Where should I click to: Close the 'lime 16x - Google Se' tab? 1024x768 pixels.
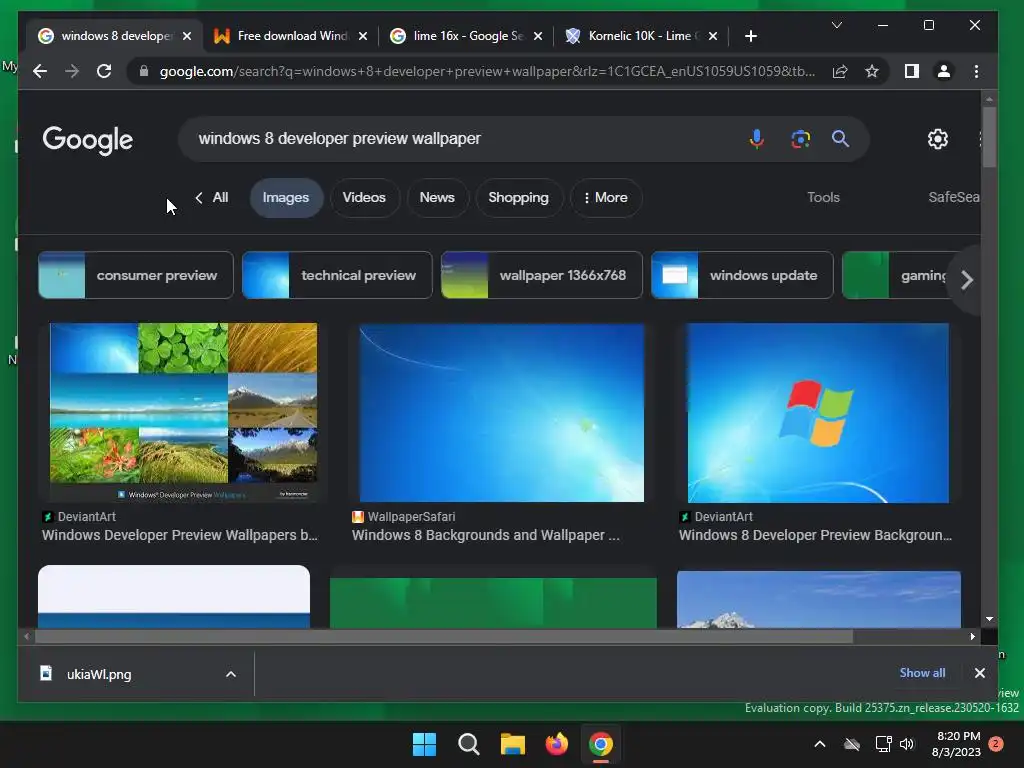point(538,36)
